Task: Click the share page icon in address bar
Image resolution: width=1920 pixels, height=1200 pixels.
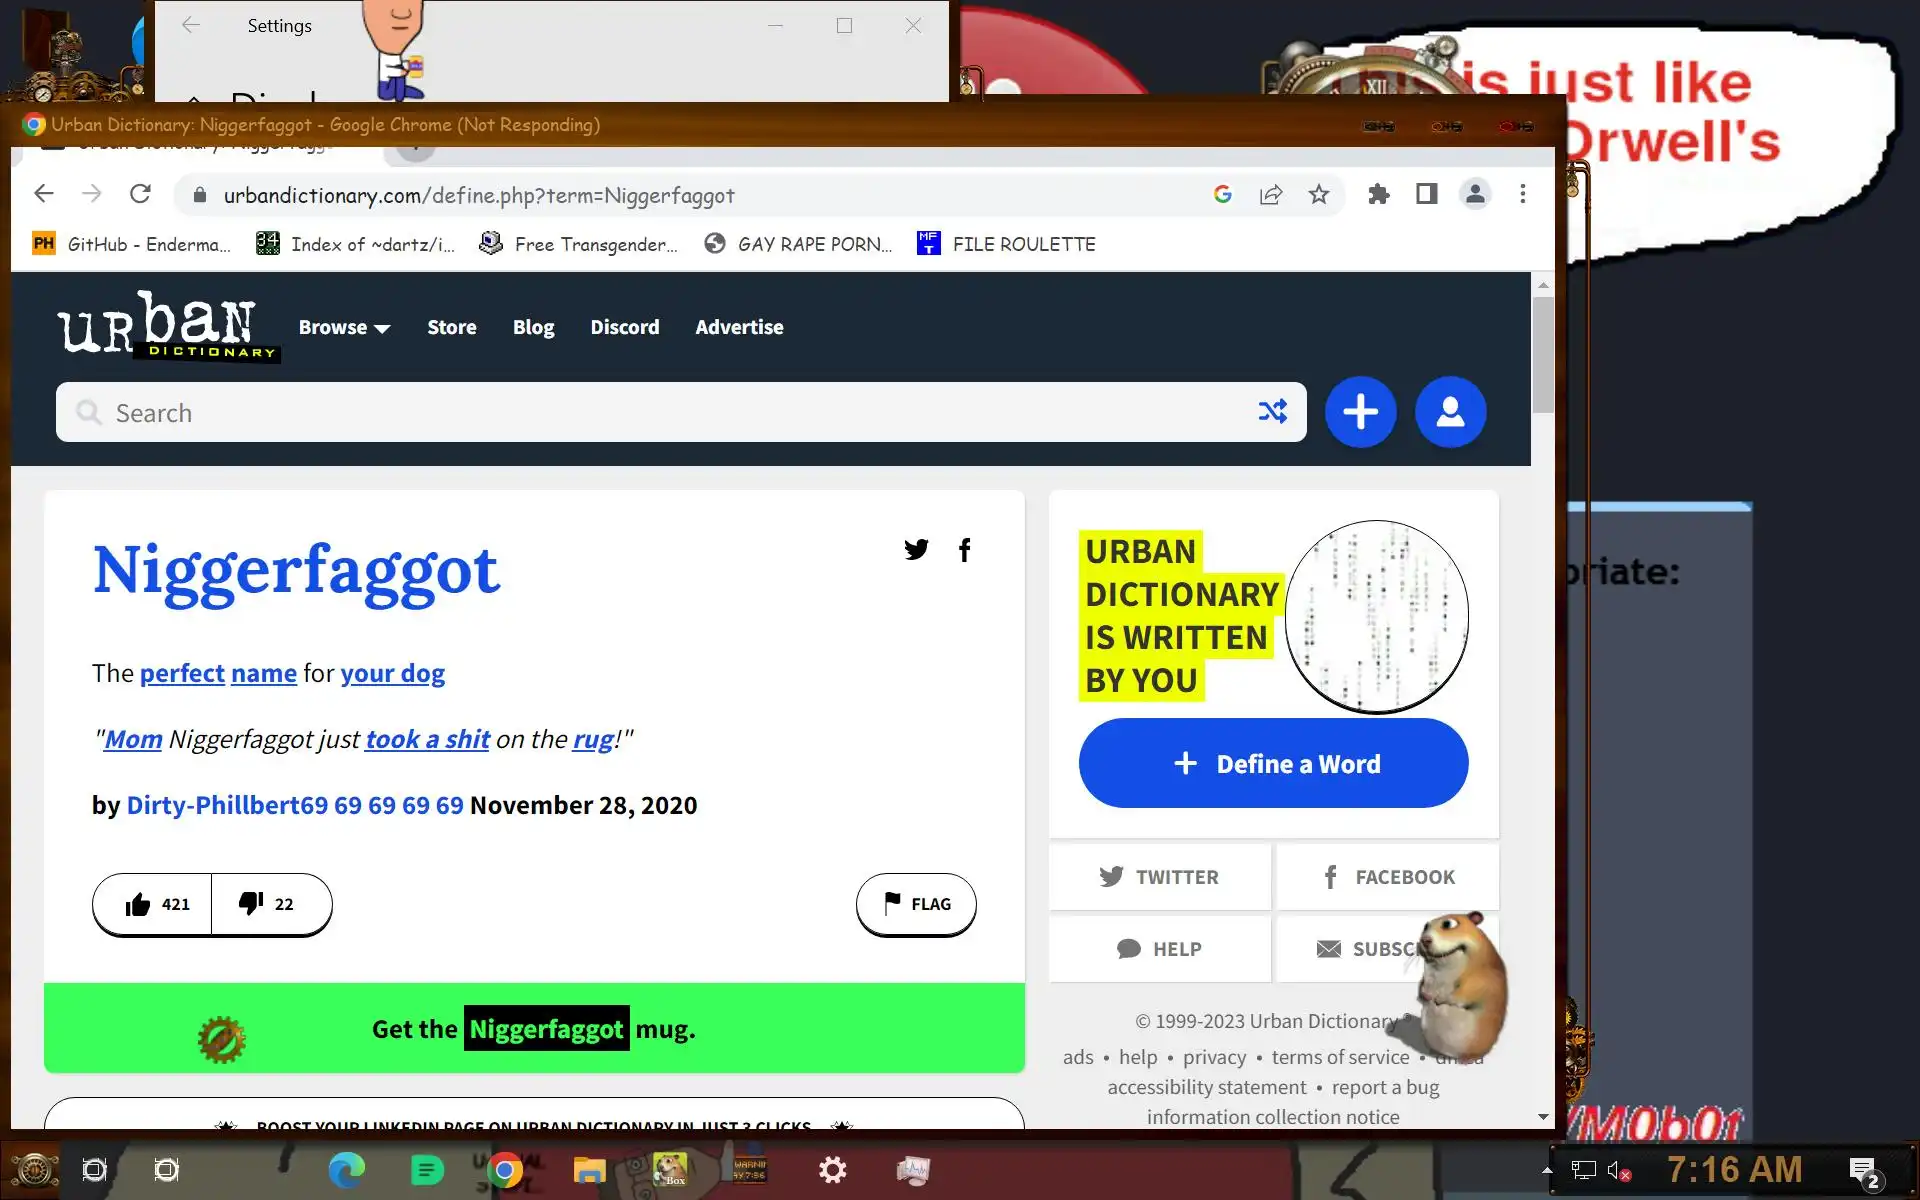Action: click(x=1271, y=195)
